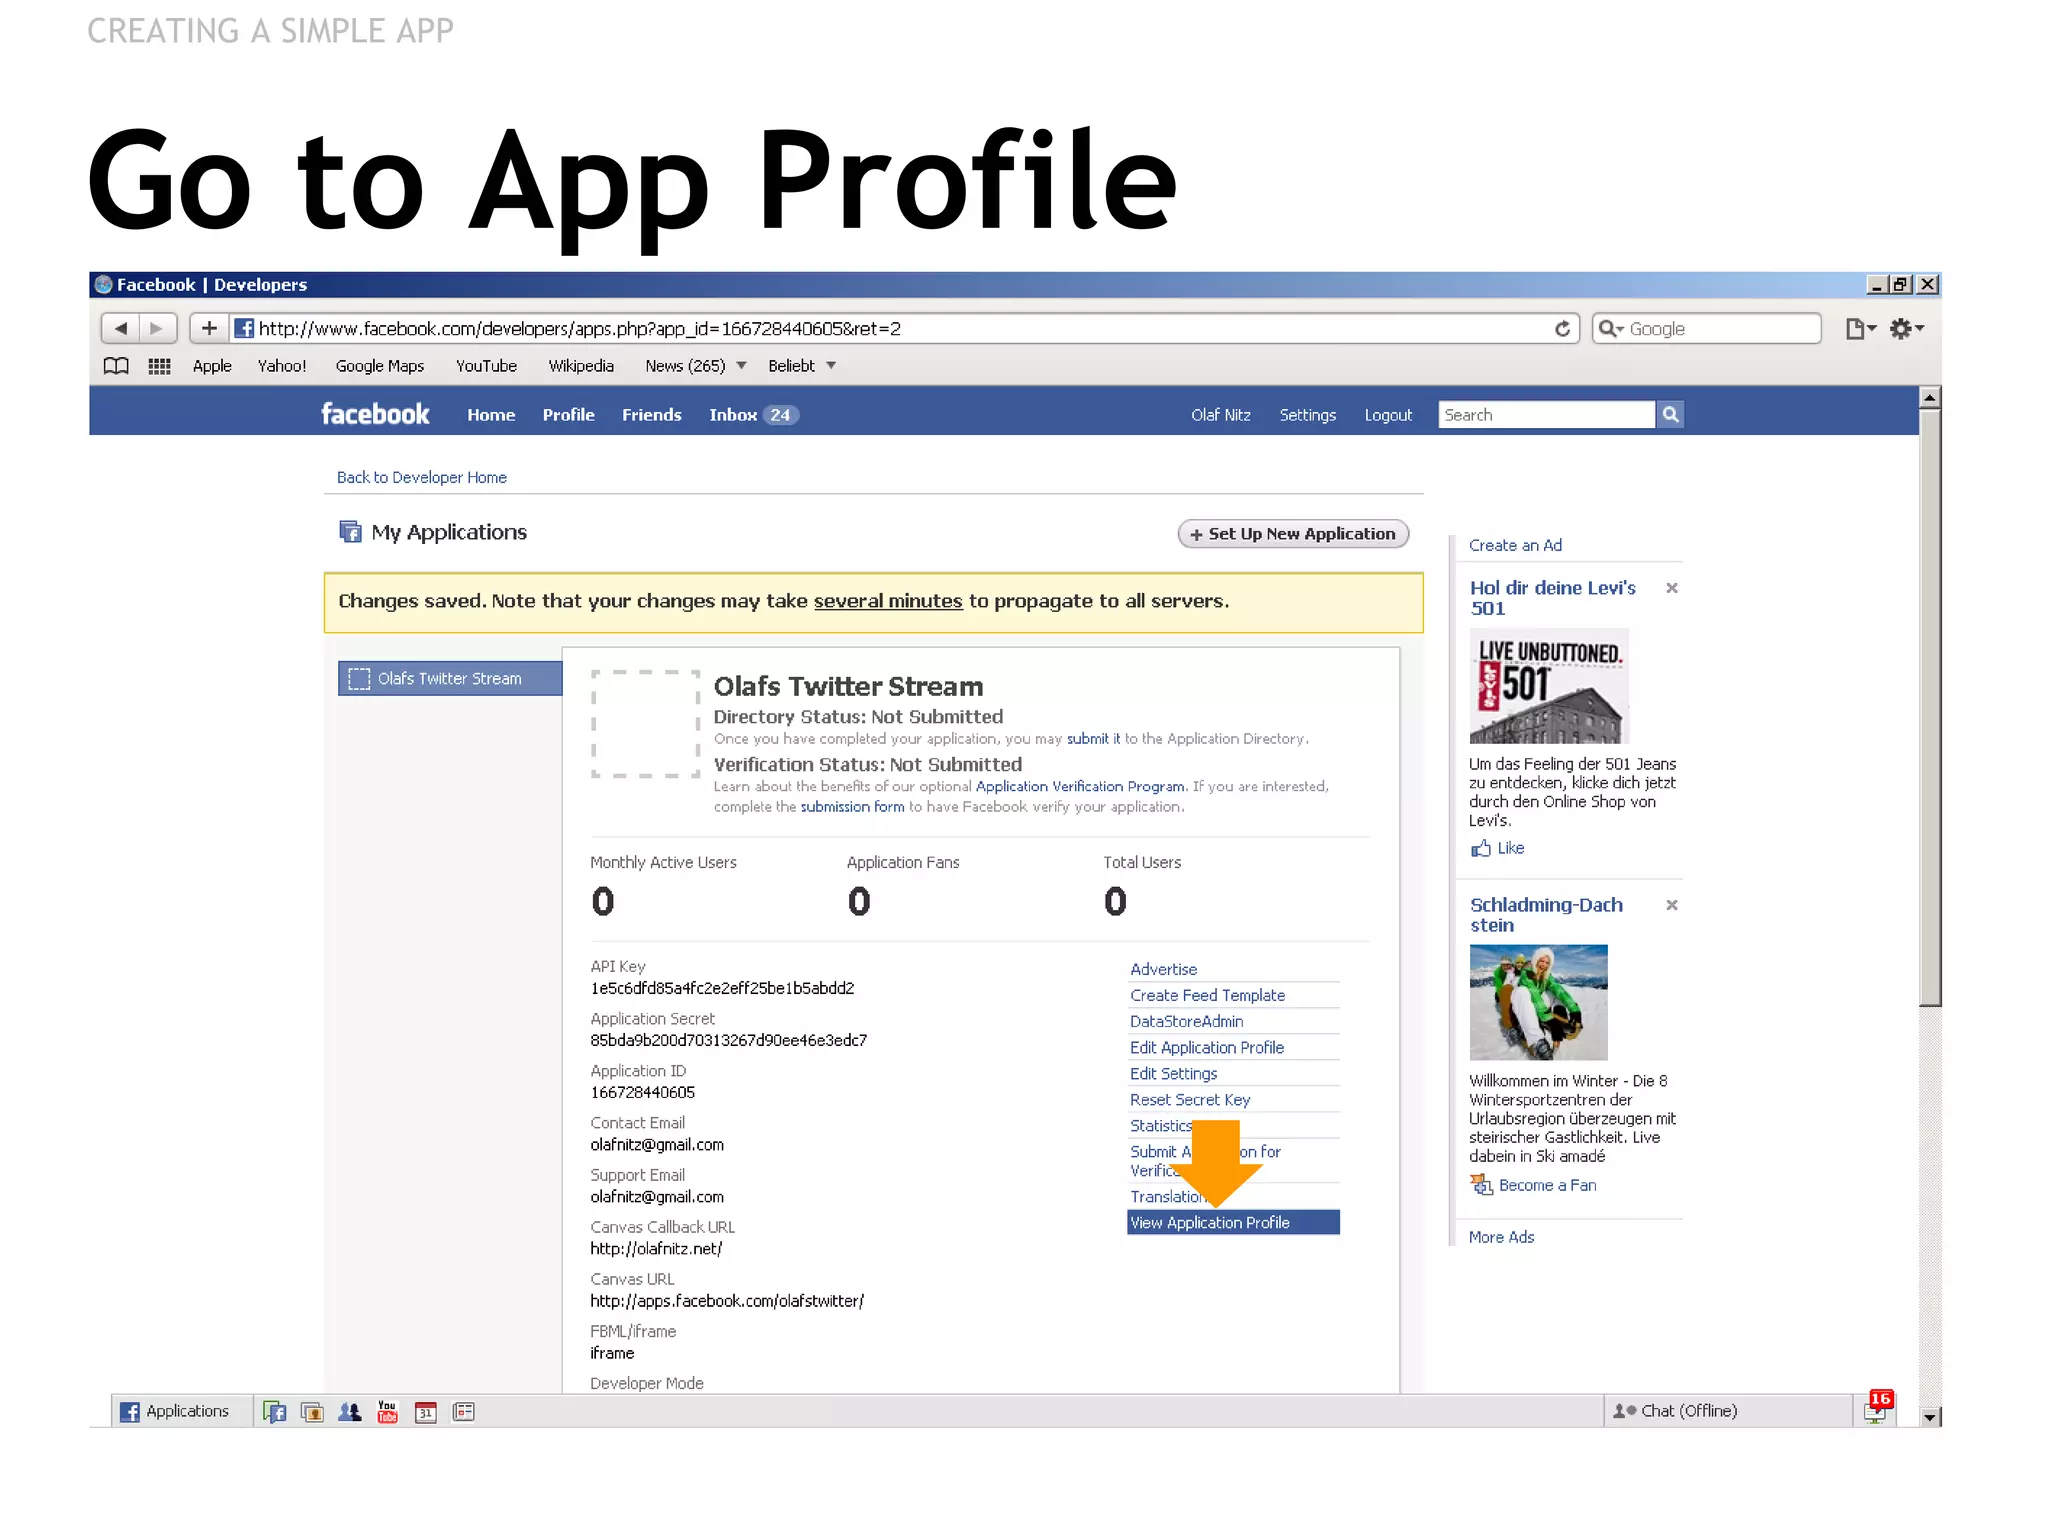Open Inbox with 24 messages
This screenshot has height=1536, width=2048.
pos(753,415)
